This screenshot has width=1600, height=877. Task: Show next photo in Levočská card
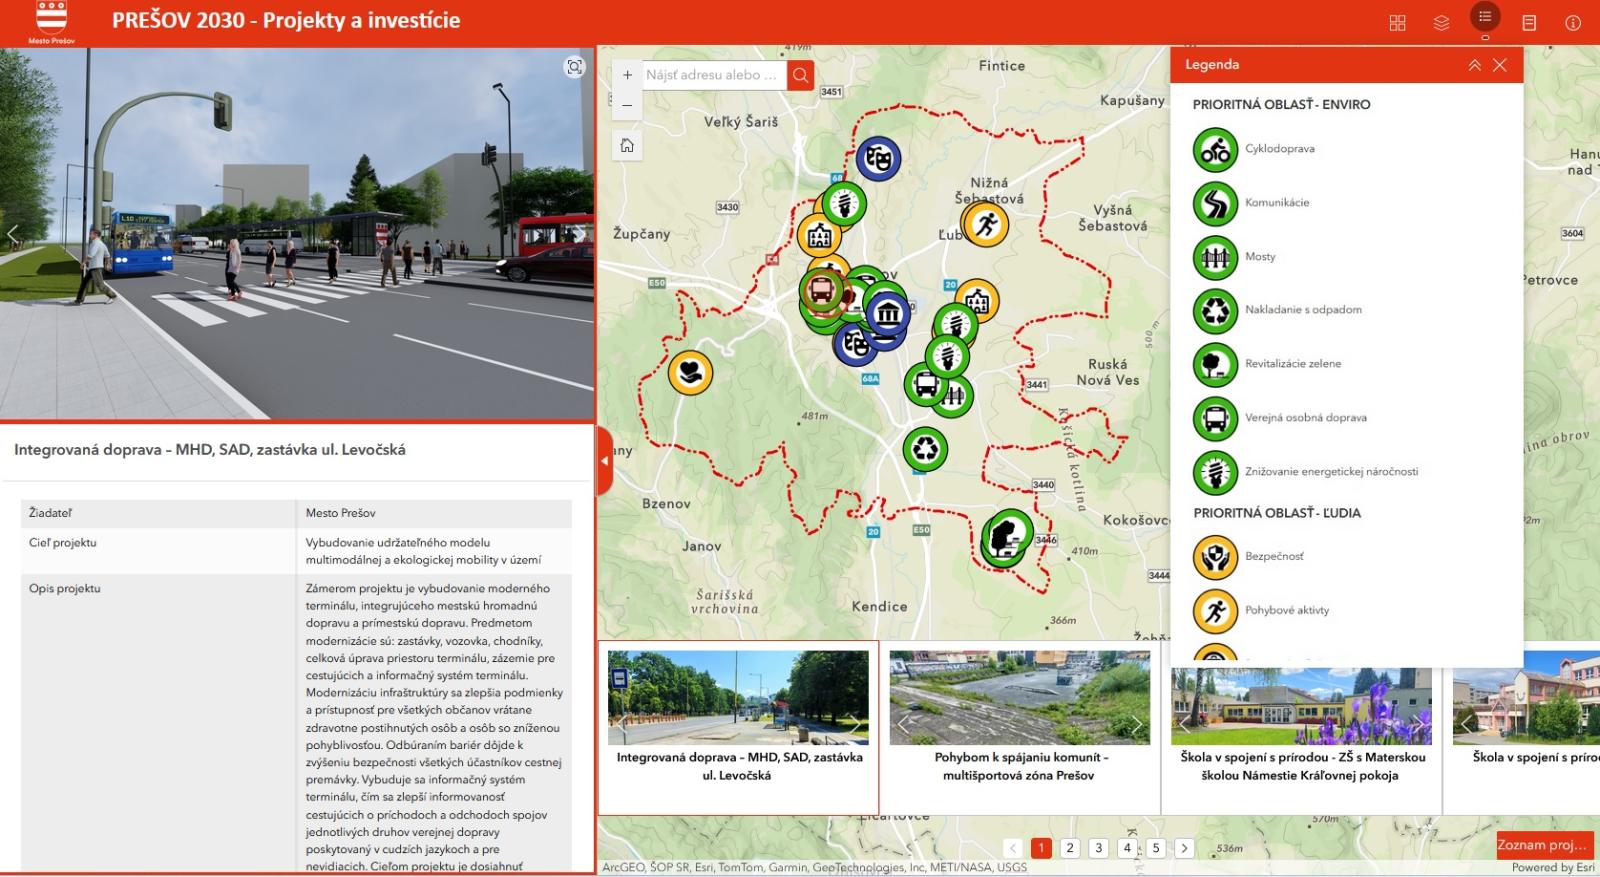(x=855, y=725)
